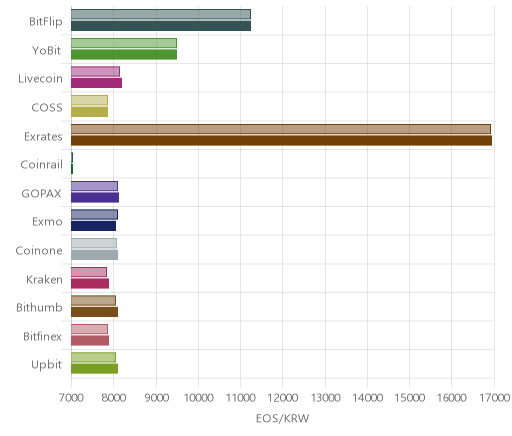Select the dark purple GOPAX bar
Viewport: 512px width, 436px height.
tap(95, 197)
